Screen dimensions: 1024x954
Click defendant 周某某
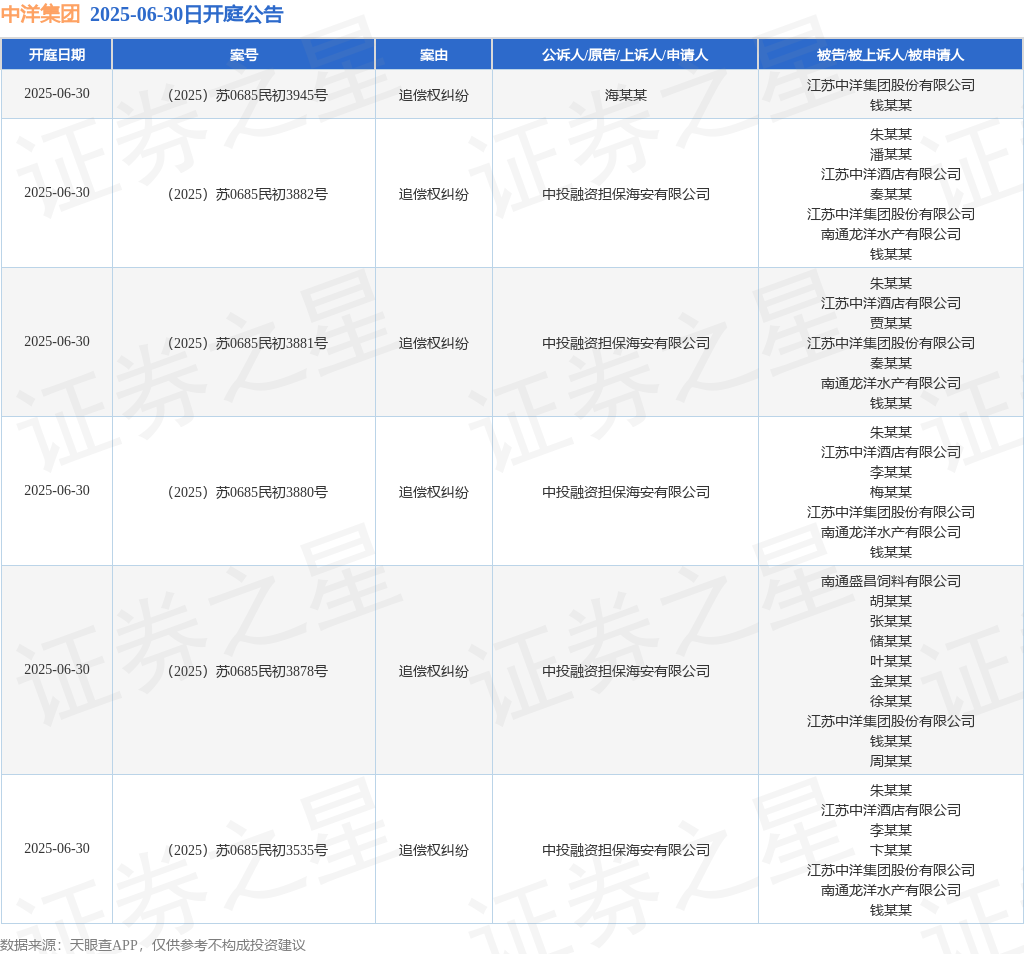[x=891, y=761]
